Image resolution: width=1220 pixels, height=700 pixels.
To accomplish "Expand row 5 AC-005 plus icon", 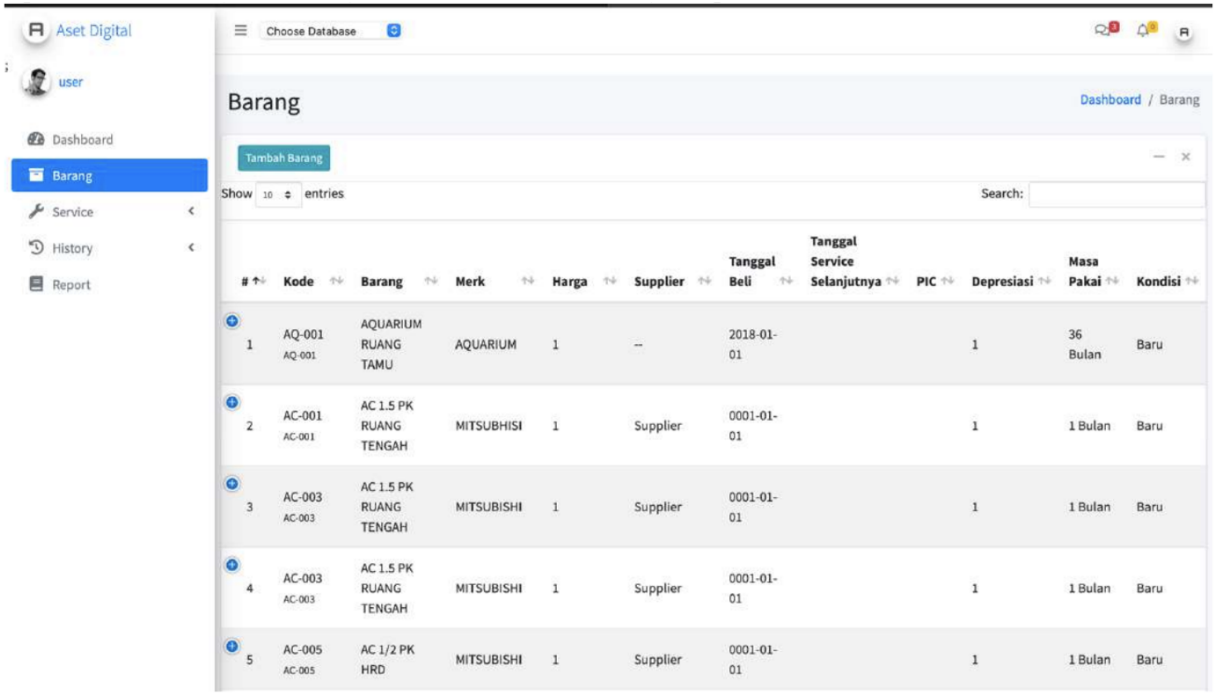I will pos(232,646).
